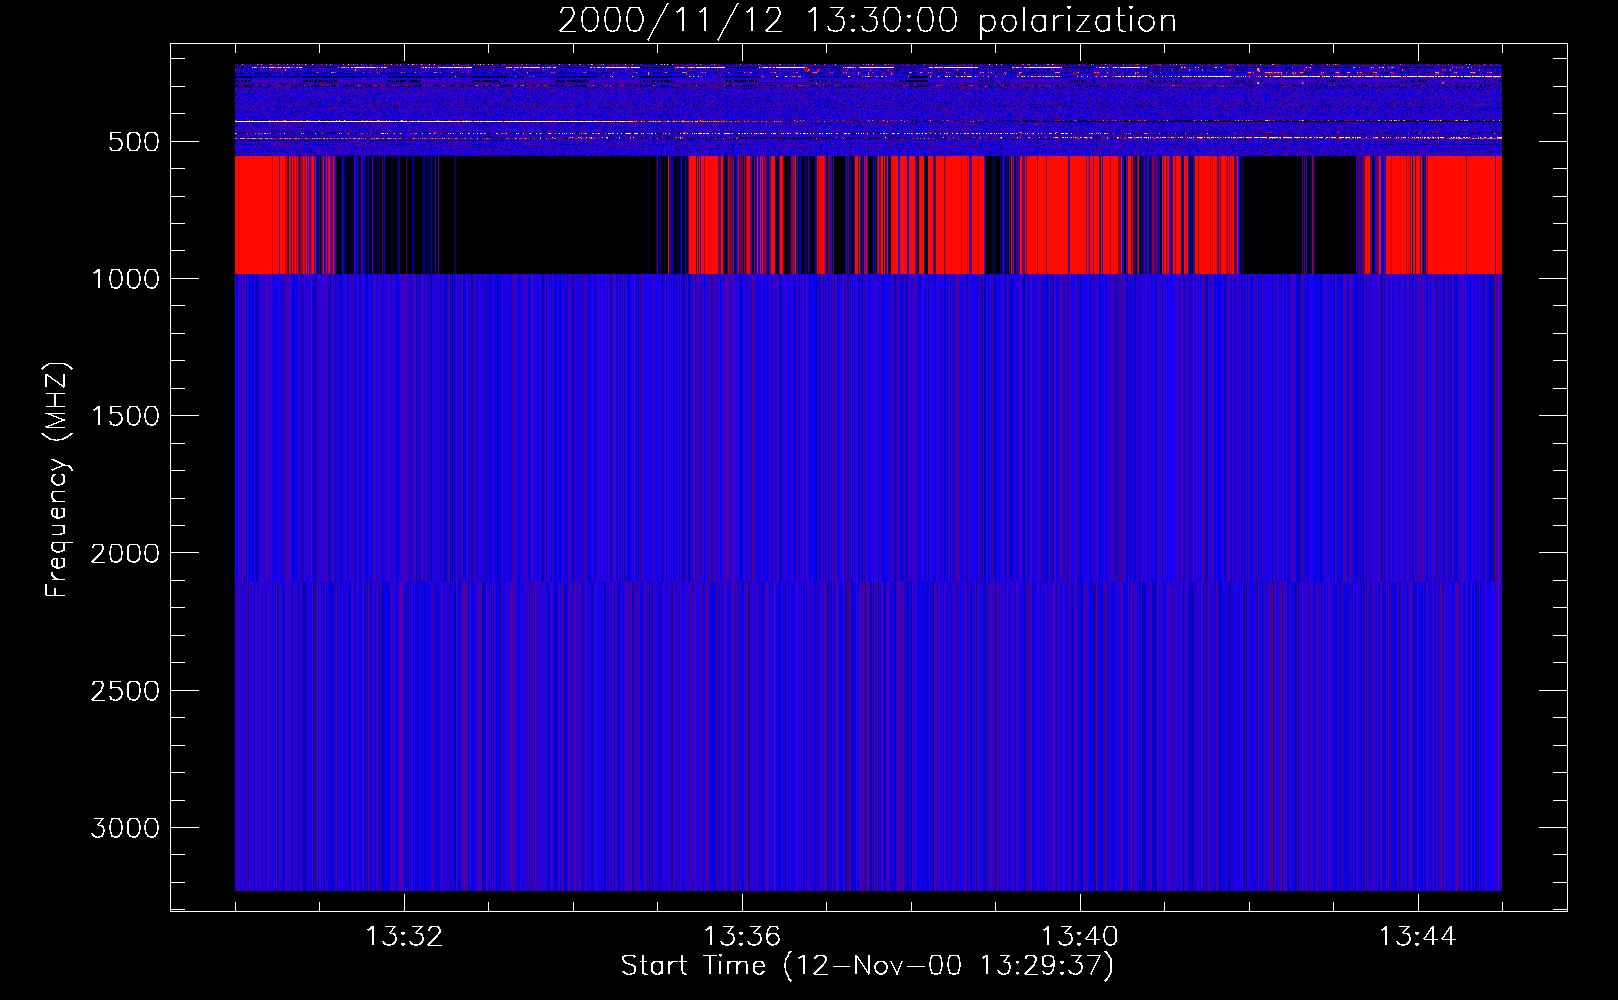Viewport: 1618px width, 1000px height.
Task: Click the 2000 frequency tick label
Action: 125,553
